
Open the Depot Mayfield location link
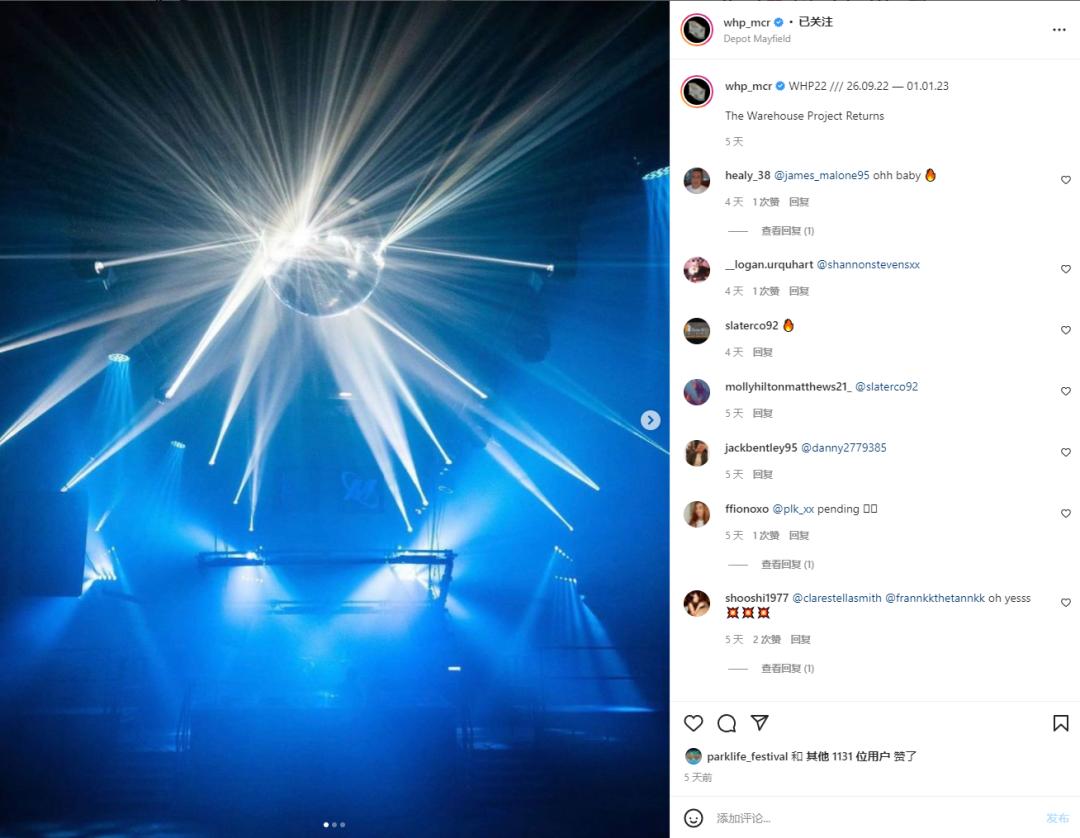click(x=757, y=39)
